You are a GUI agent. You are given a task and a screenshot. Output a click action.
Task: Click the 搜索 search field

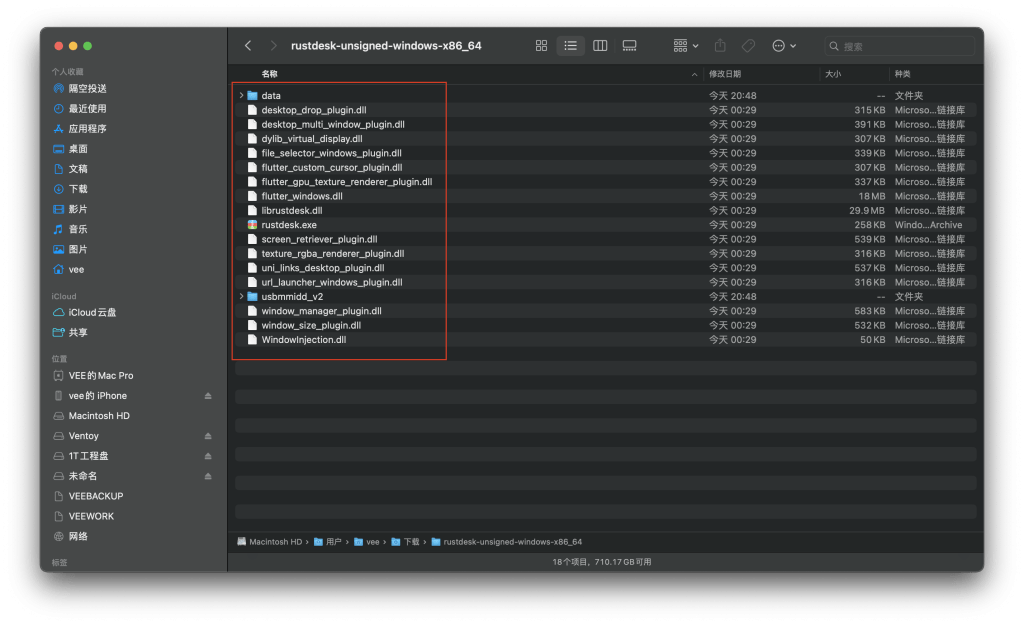tap(905, 46)
